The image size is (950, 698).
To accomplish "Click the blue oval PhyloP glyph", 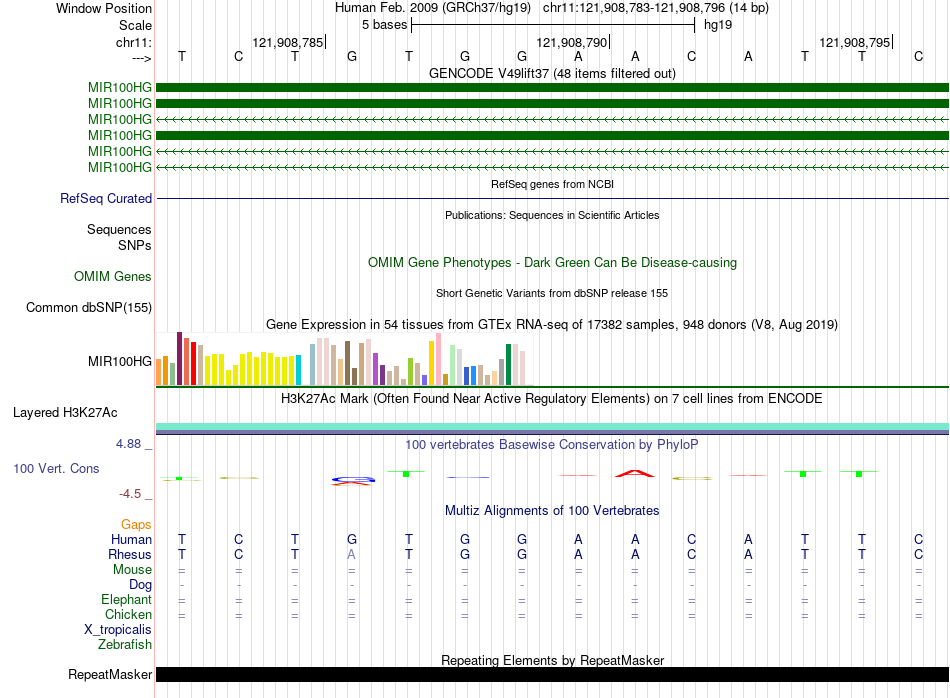I will tap(353, 480).
